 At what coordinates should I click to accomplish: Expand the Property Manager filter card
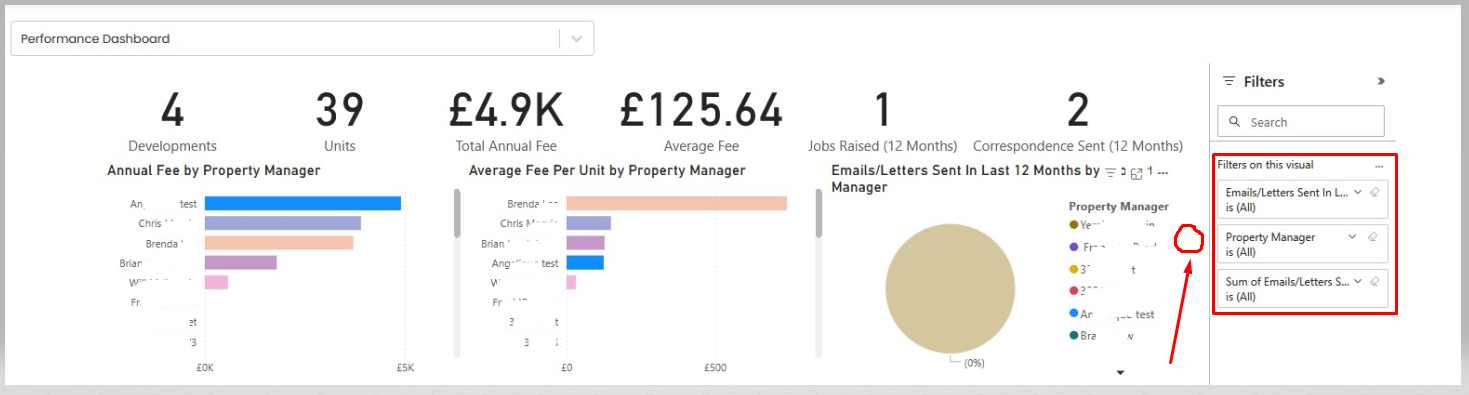pos(1352,237)
